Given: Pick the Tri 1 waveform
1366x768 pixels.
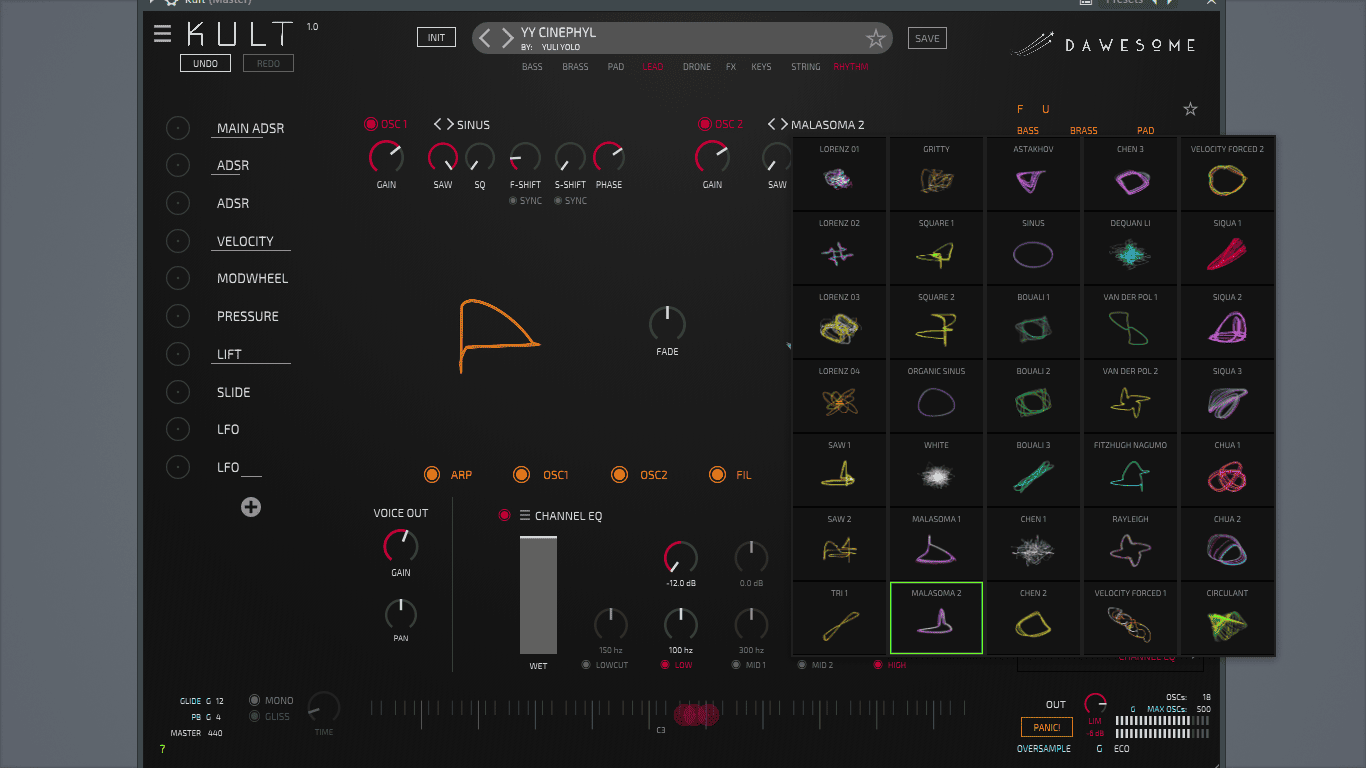Looking at the screenshot, I should point(840,617).
